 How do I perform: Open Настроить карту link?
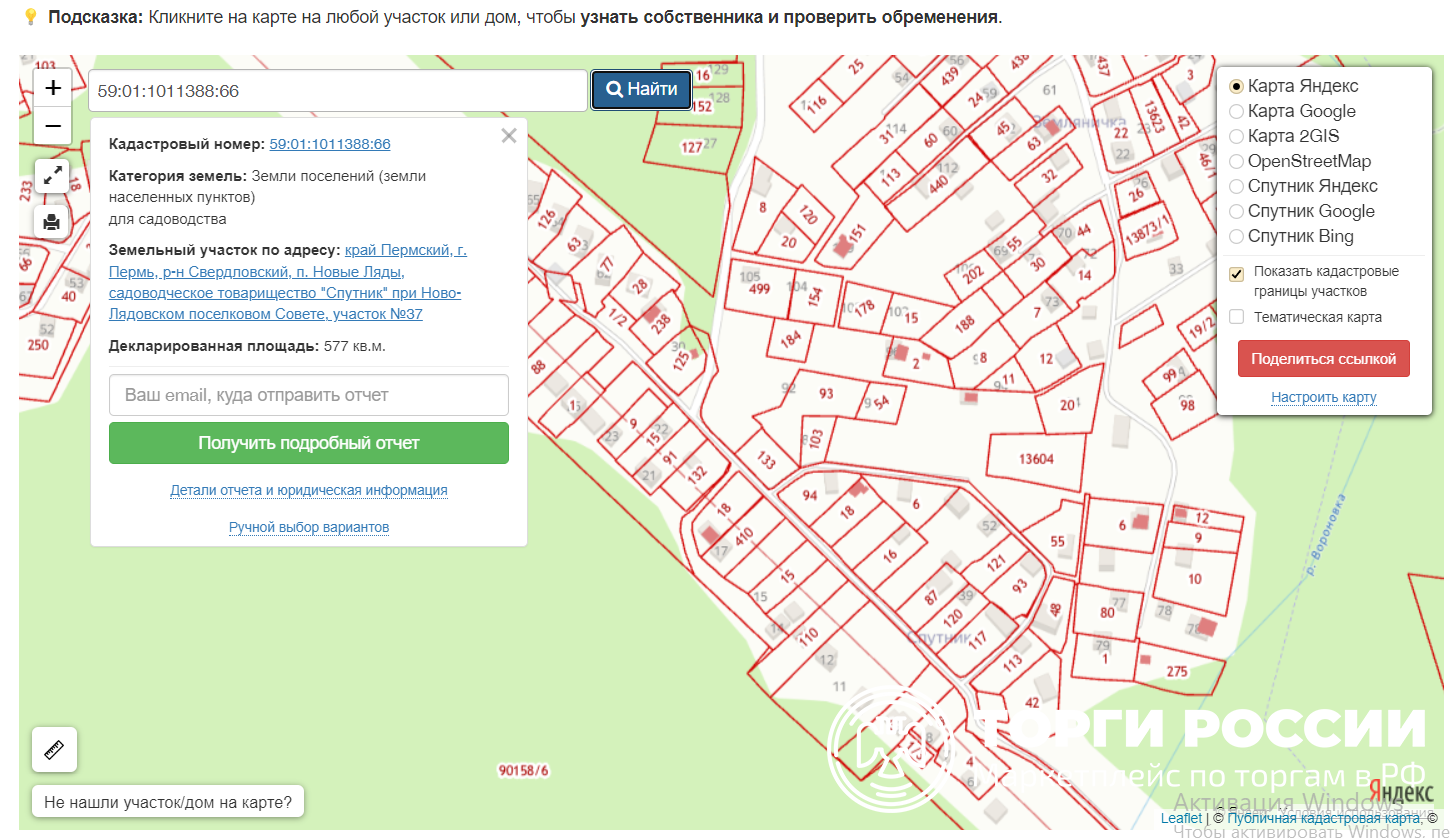1324,397
